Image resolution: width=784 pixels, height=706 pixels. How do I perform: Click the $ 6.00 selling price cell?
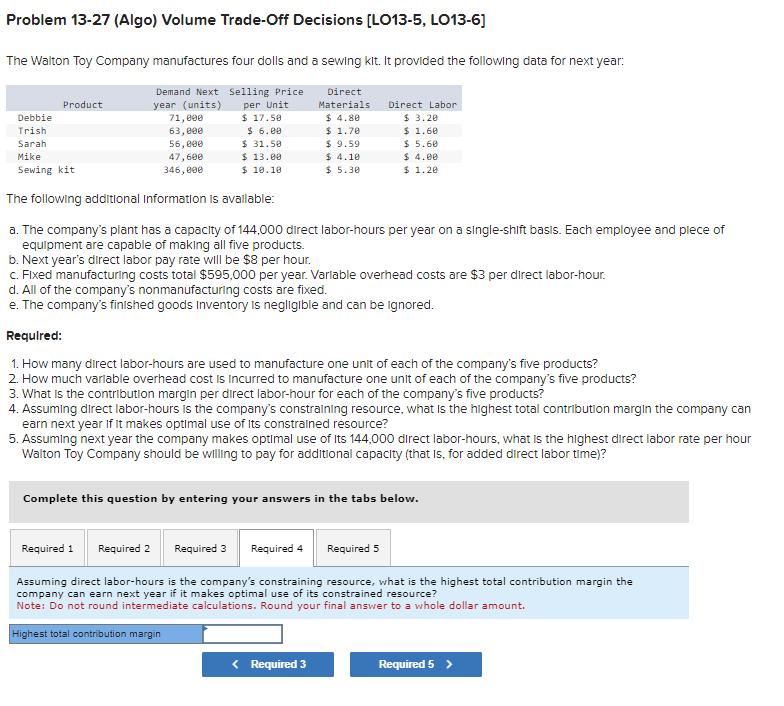pyautogui.click(x=264, y=131)
